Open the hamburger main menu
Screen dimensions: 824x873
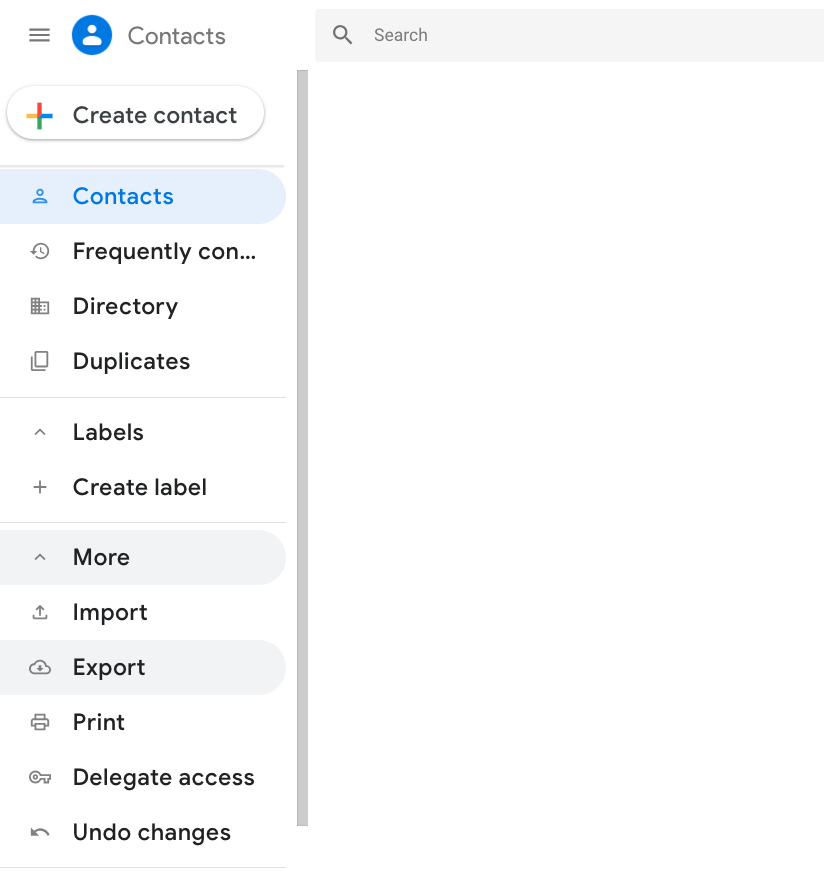40,35
